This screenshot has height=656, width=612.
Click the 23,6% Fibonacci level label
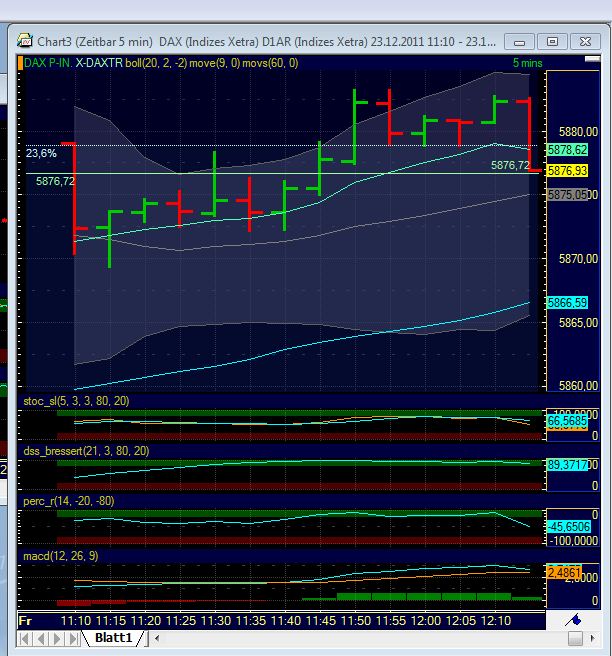41,154
